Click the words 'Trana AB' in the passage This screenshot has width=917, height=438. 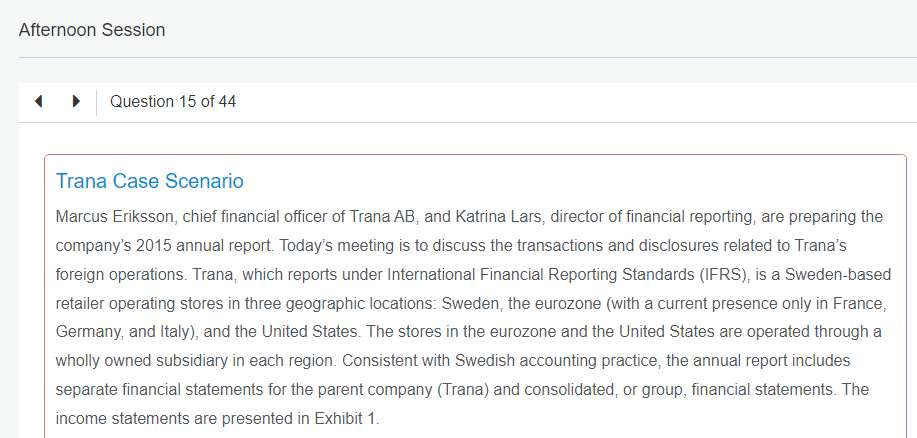coord(383,217)
